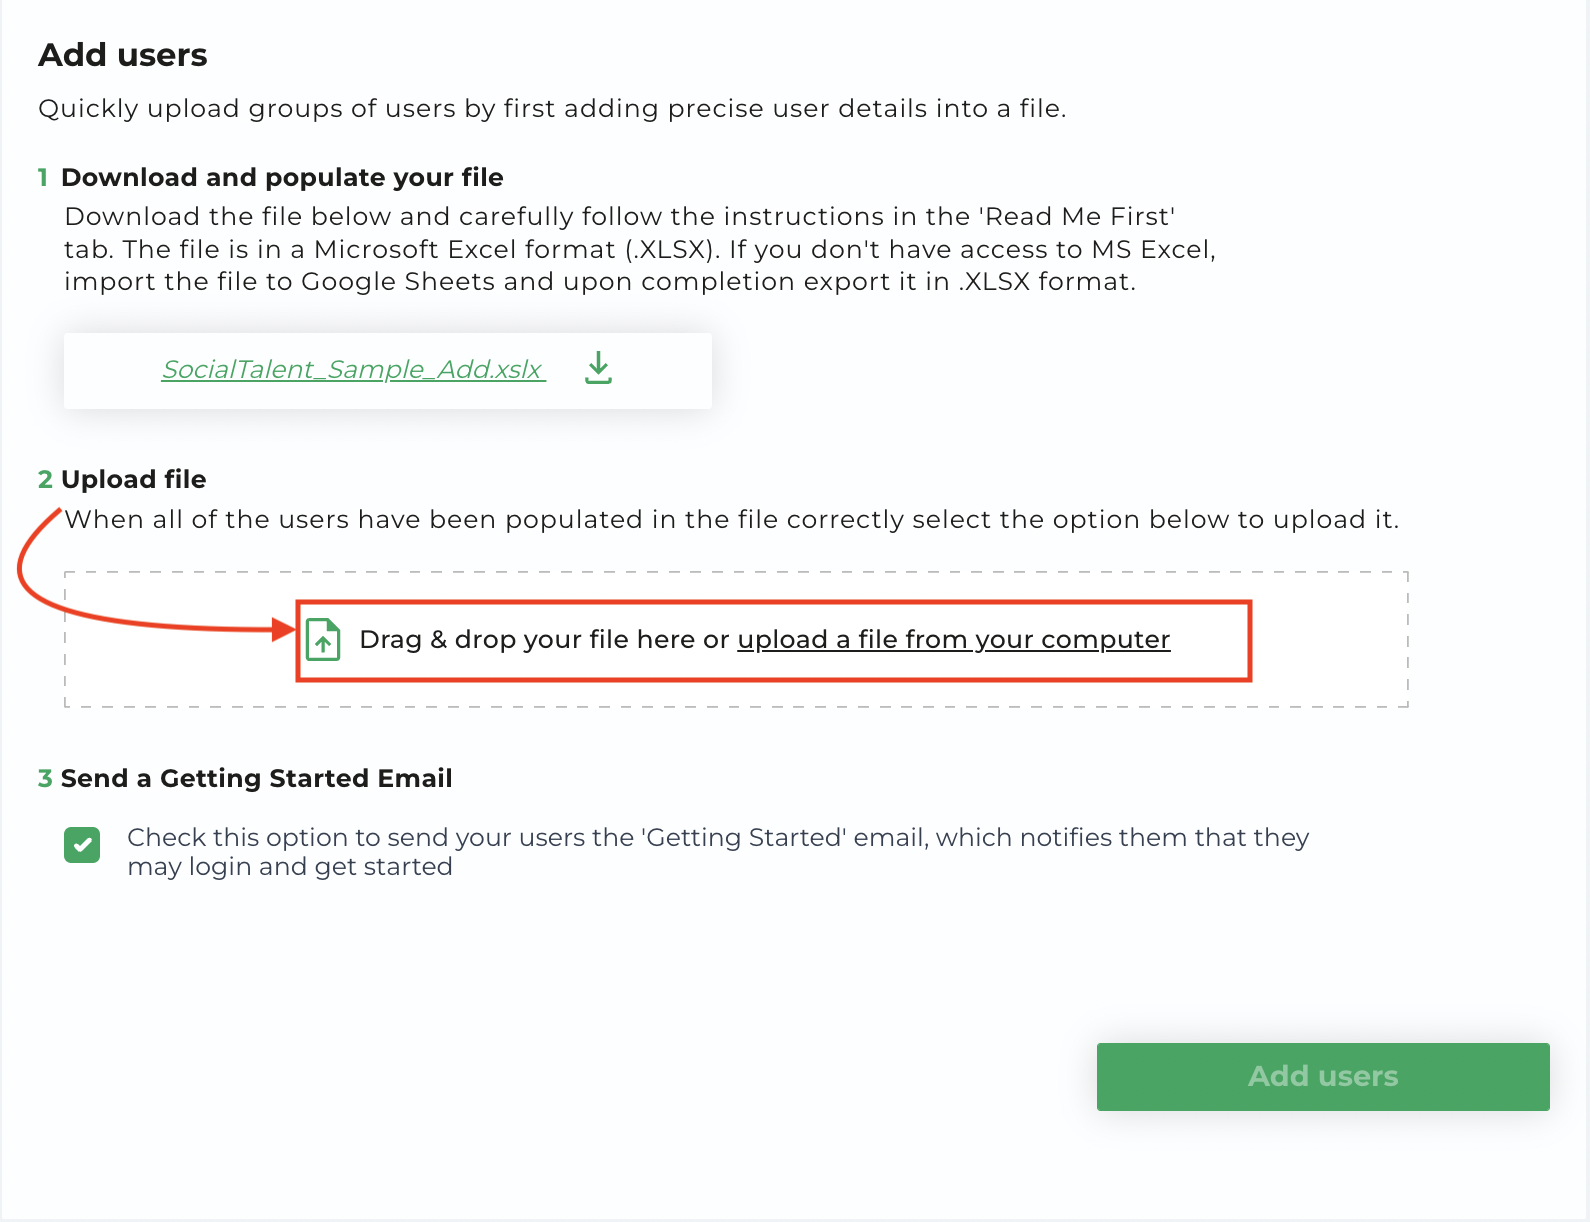Click 'upload a file from your computer' link

(x=953, y=639)
